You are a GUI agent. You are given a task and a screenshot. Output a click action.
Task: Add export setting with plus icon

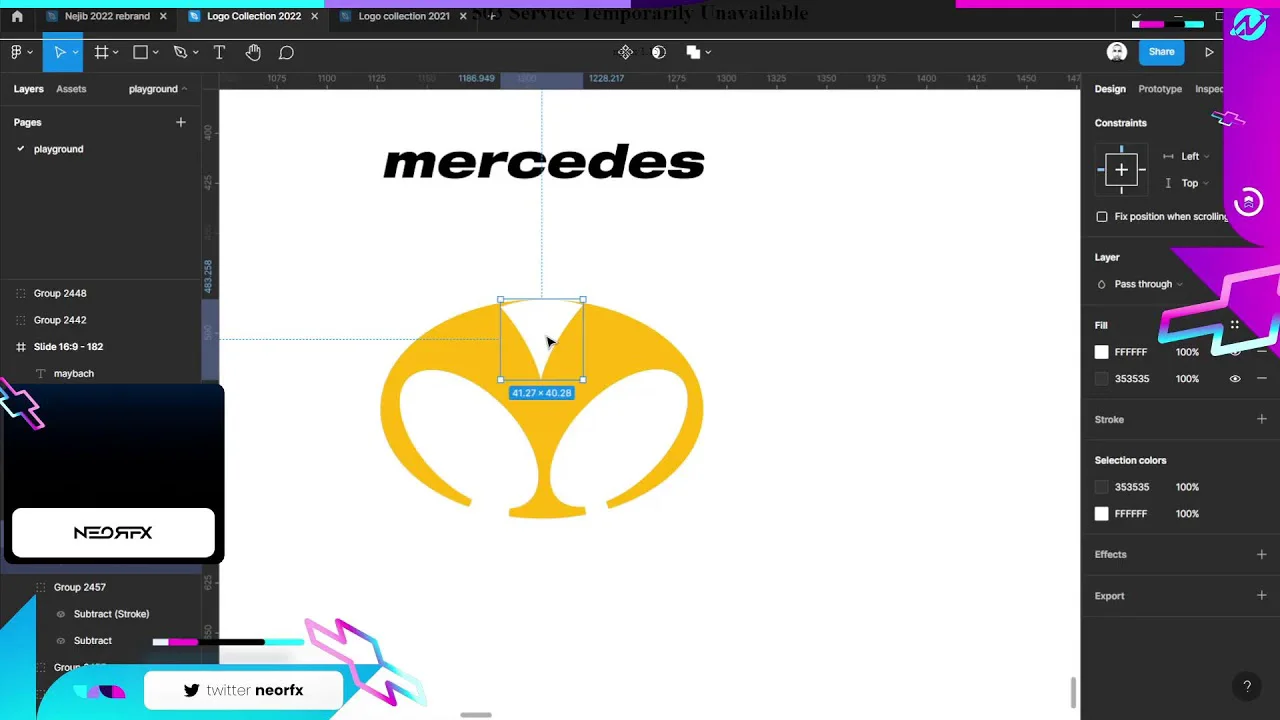pyautogui.click(x=1261, y=596)
